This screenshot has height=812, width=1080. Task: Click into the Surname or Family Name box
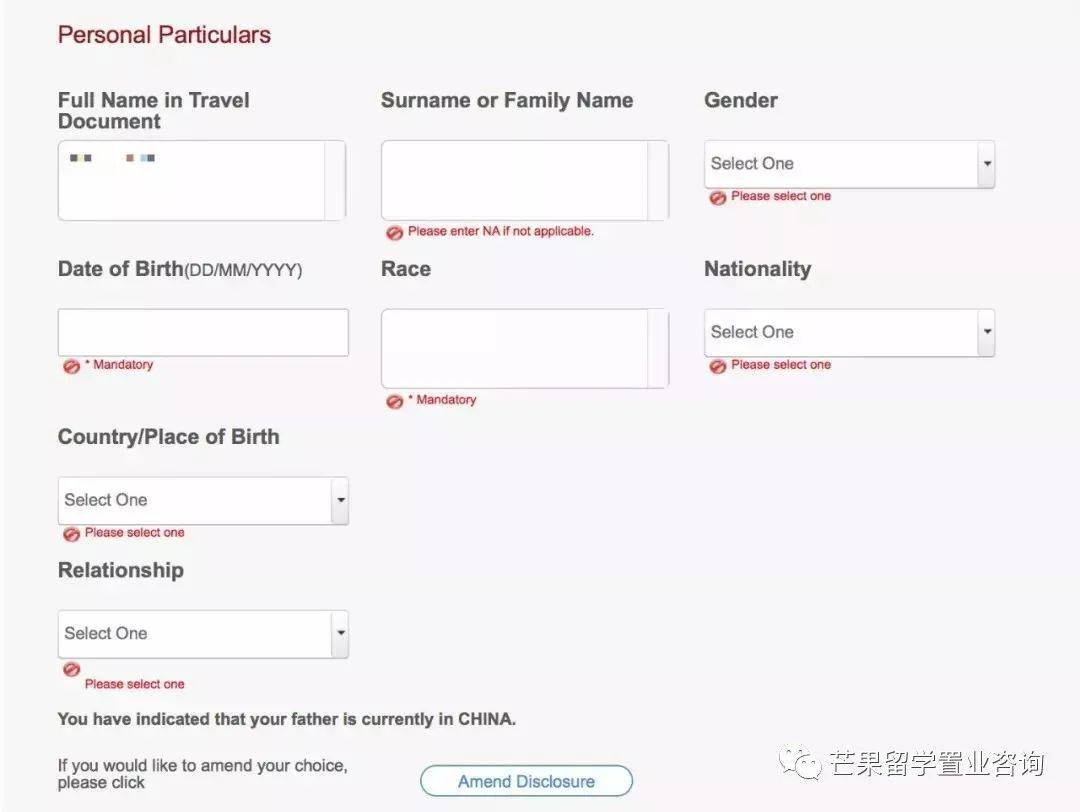click(x=514, y=180)
